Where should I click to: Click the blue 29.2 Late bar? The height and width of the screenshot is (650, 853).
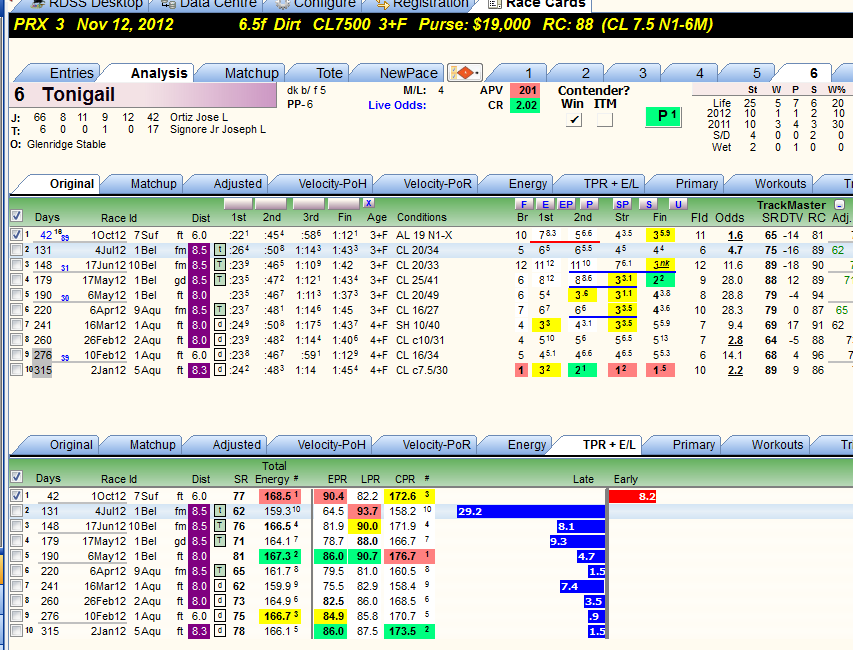(x=531, y=511)
